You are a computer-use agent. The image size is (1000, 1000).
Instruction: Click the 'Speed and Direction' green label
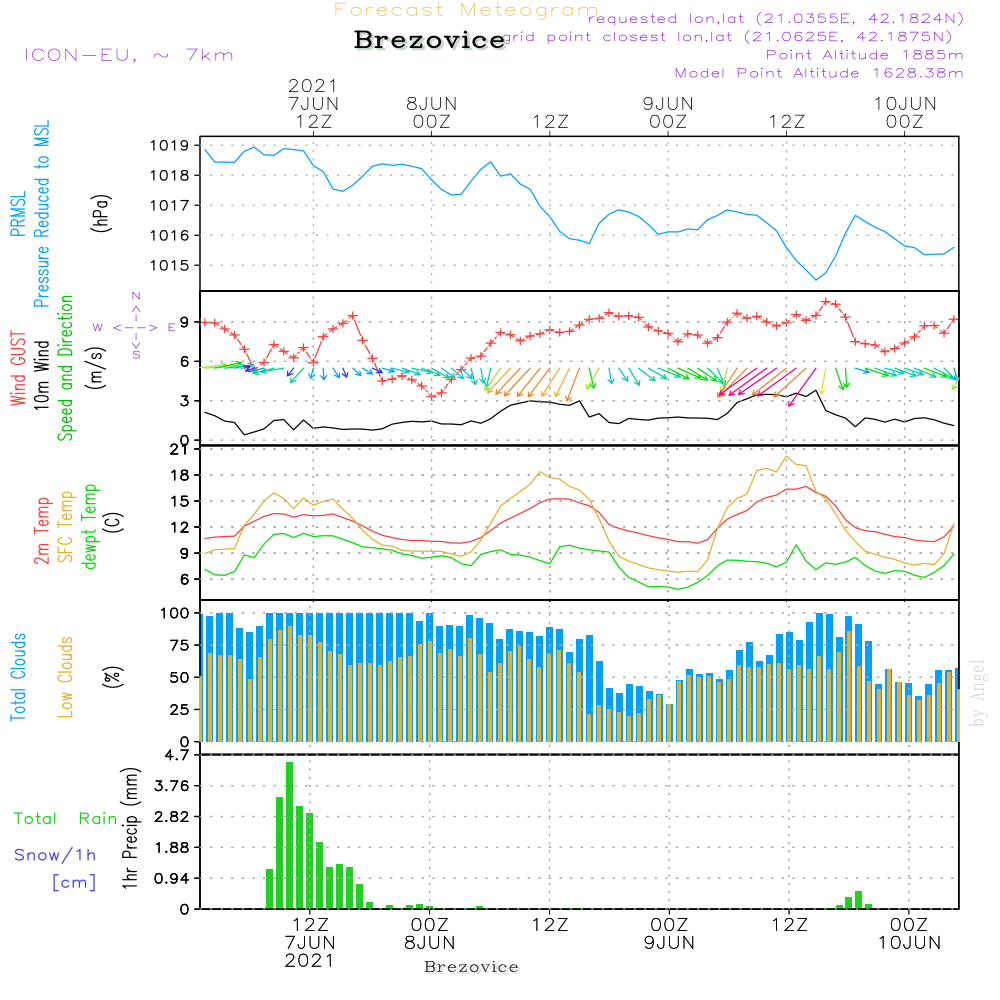(65, 368)
